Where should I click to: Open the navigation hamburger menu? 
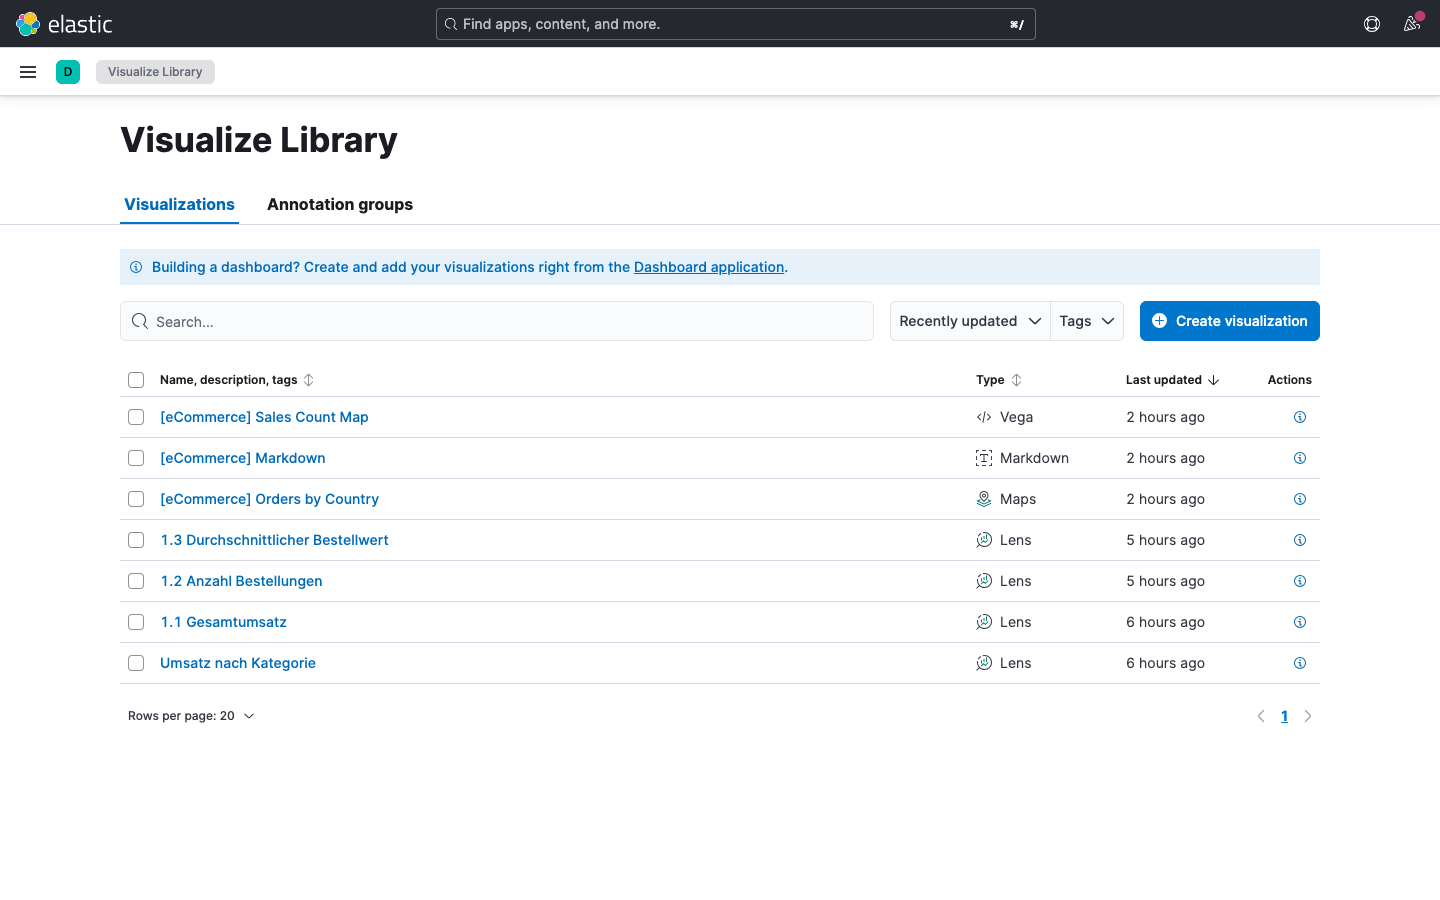(x=27, y=71)
